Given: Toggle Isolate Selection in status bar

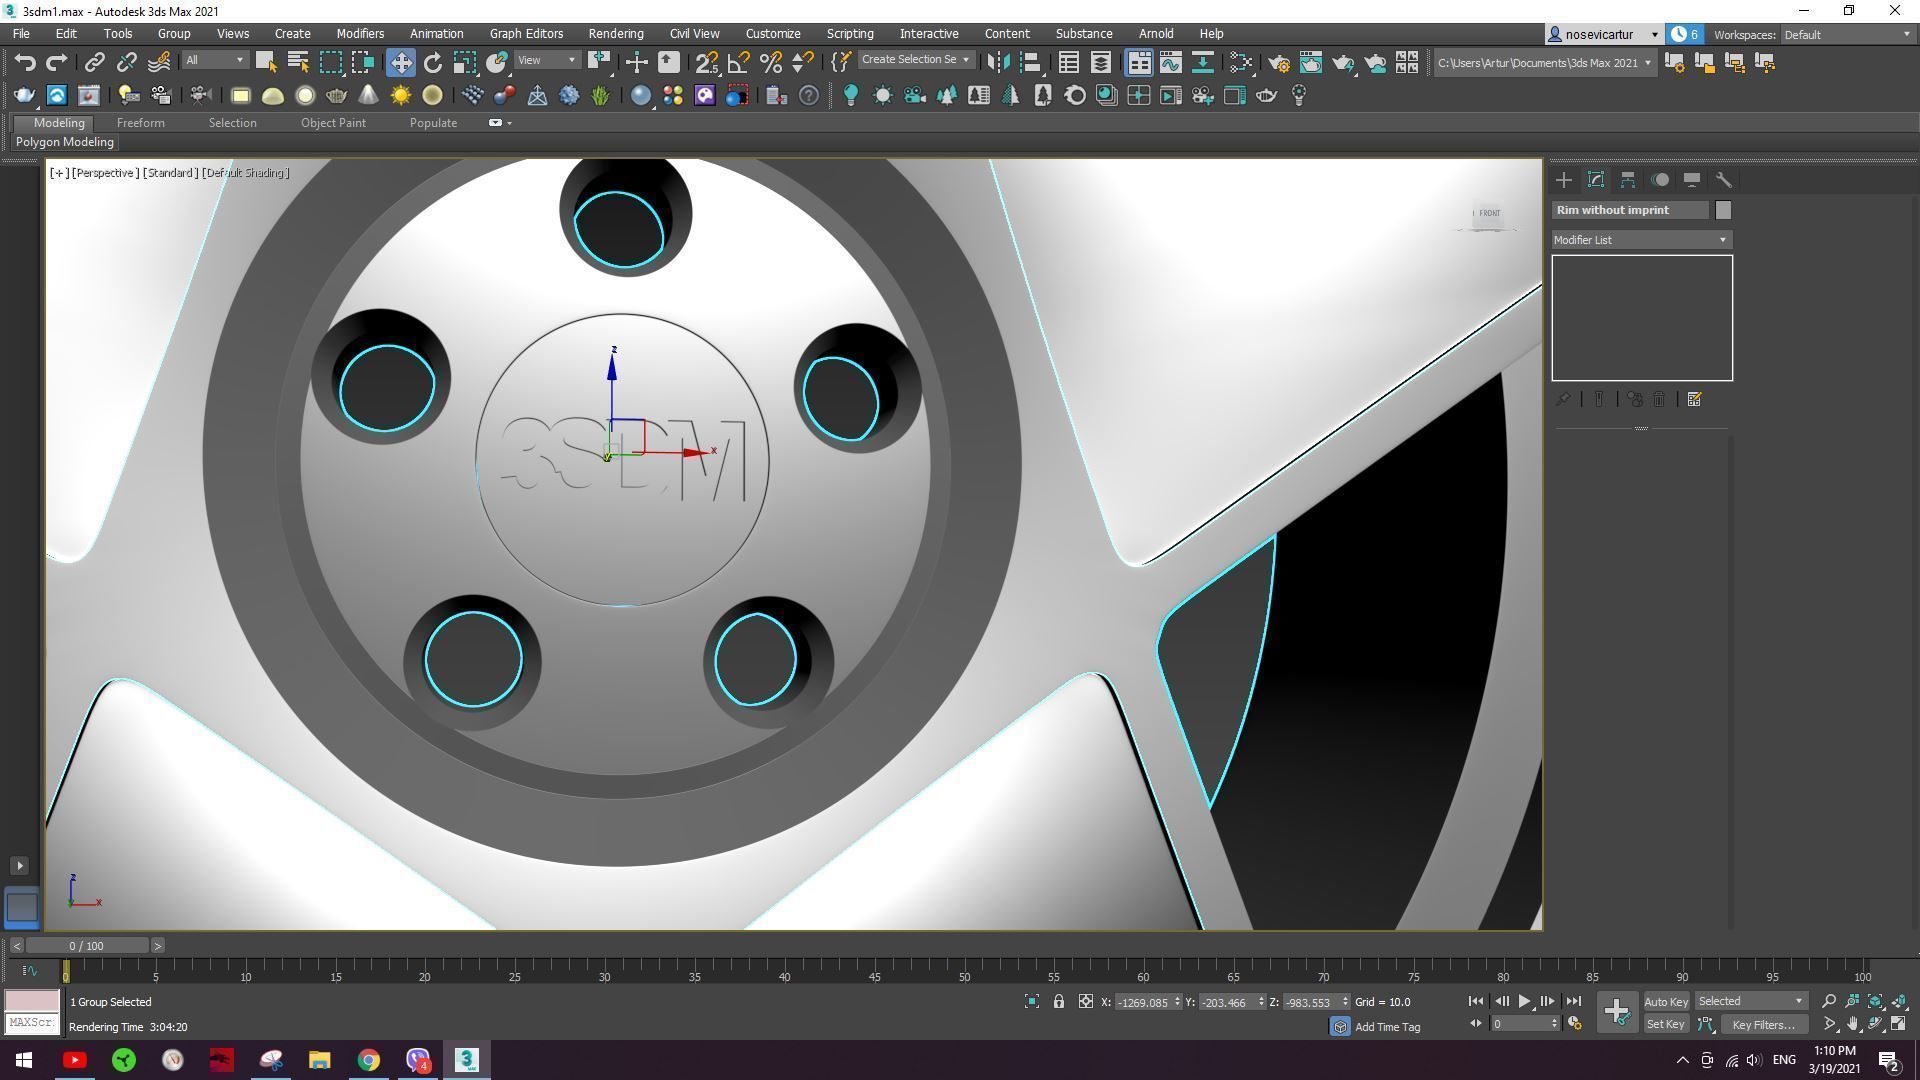Looking at the screenshot, I should (1031, 1001).
